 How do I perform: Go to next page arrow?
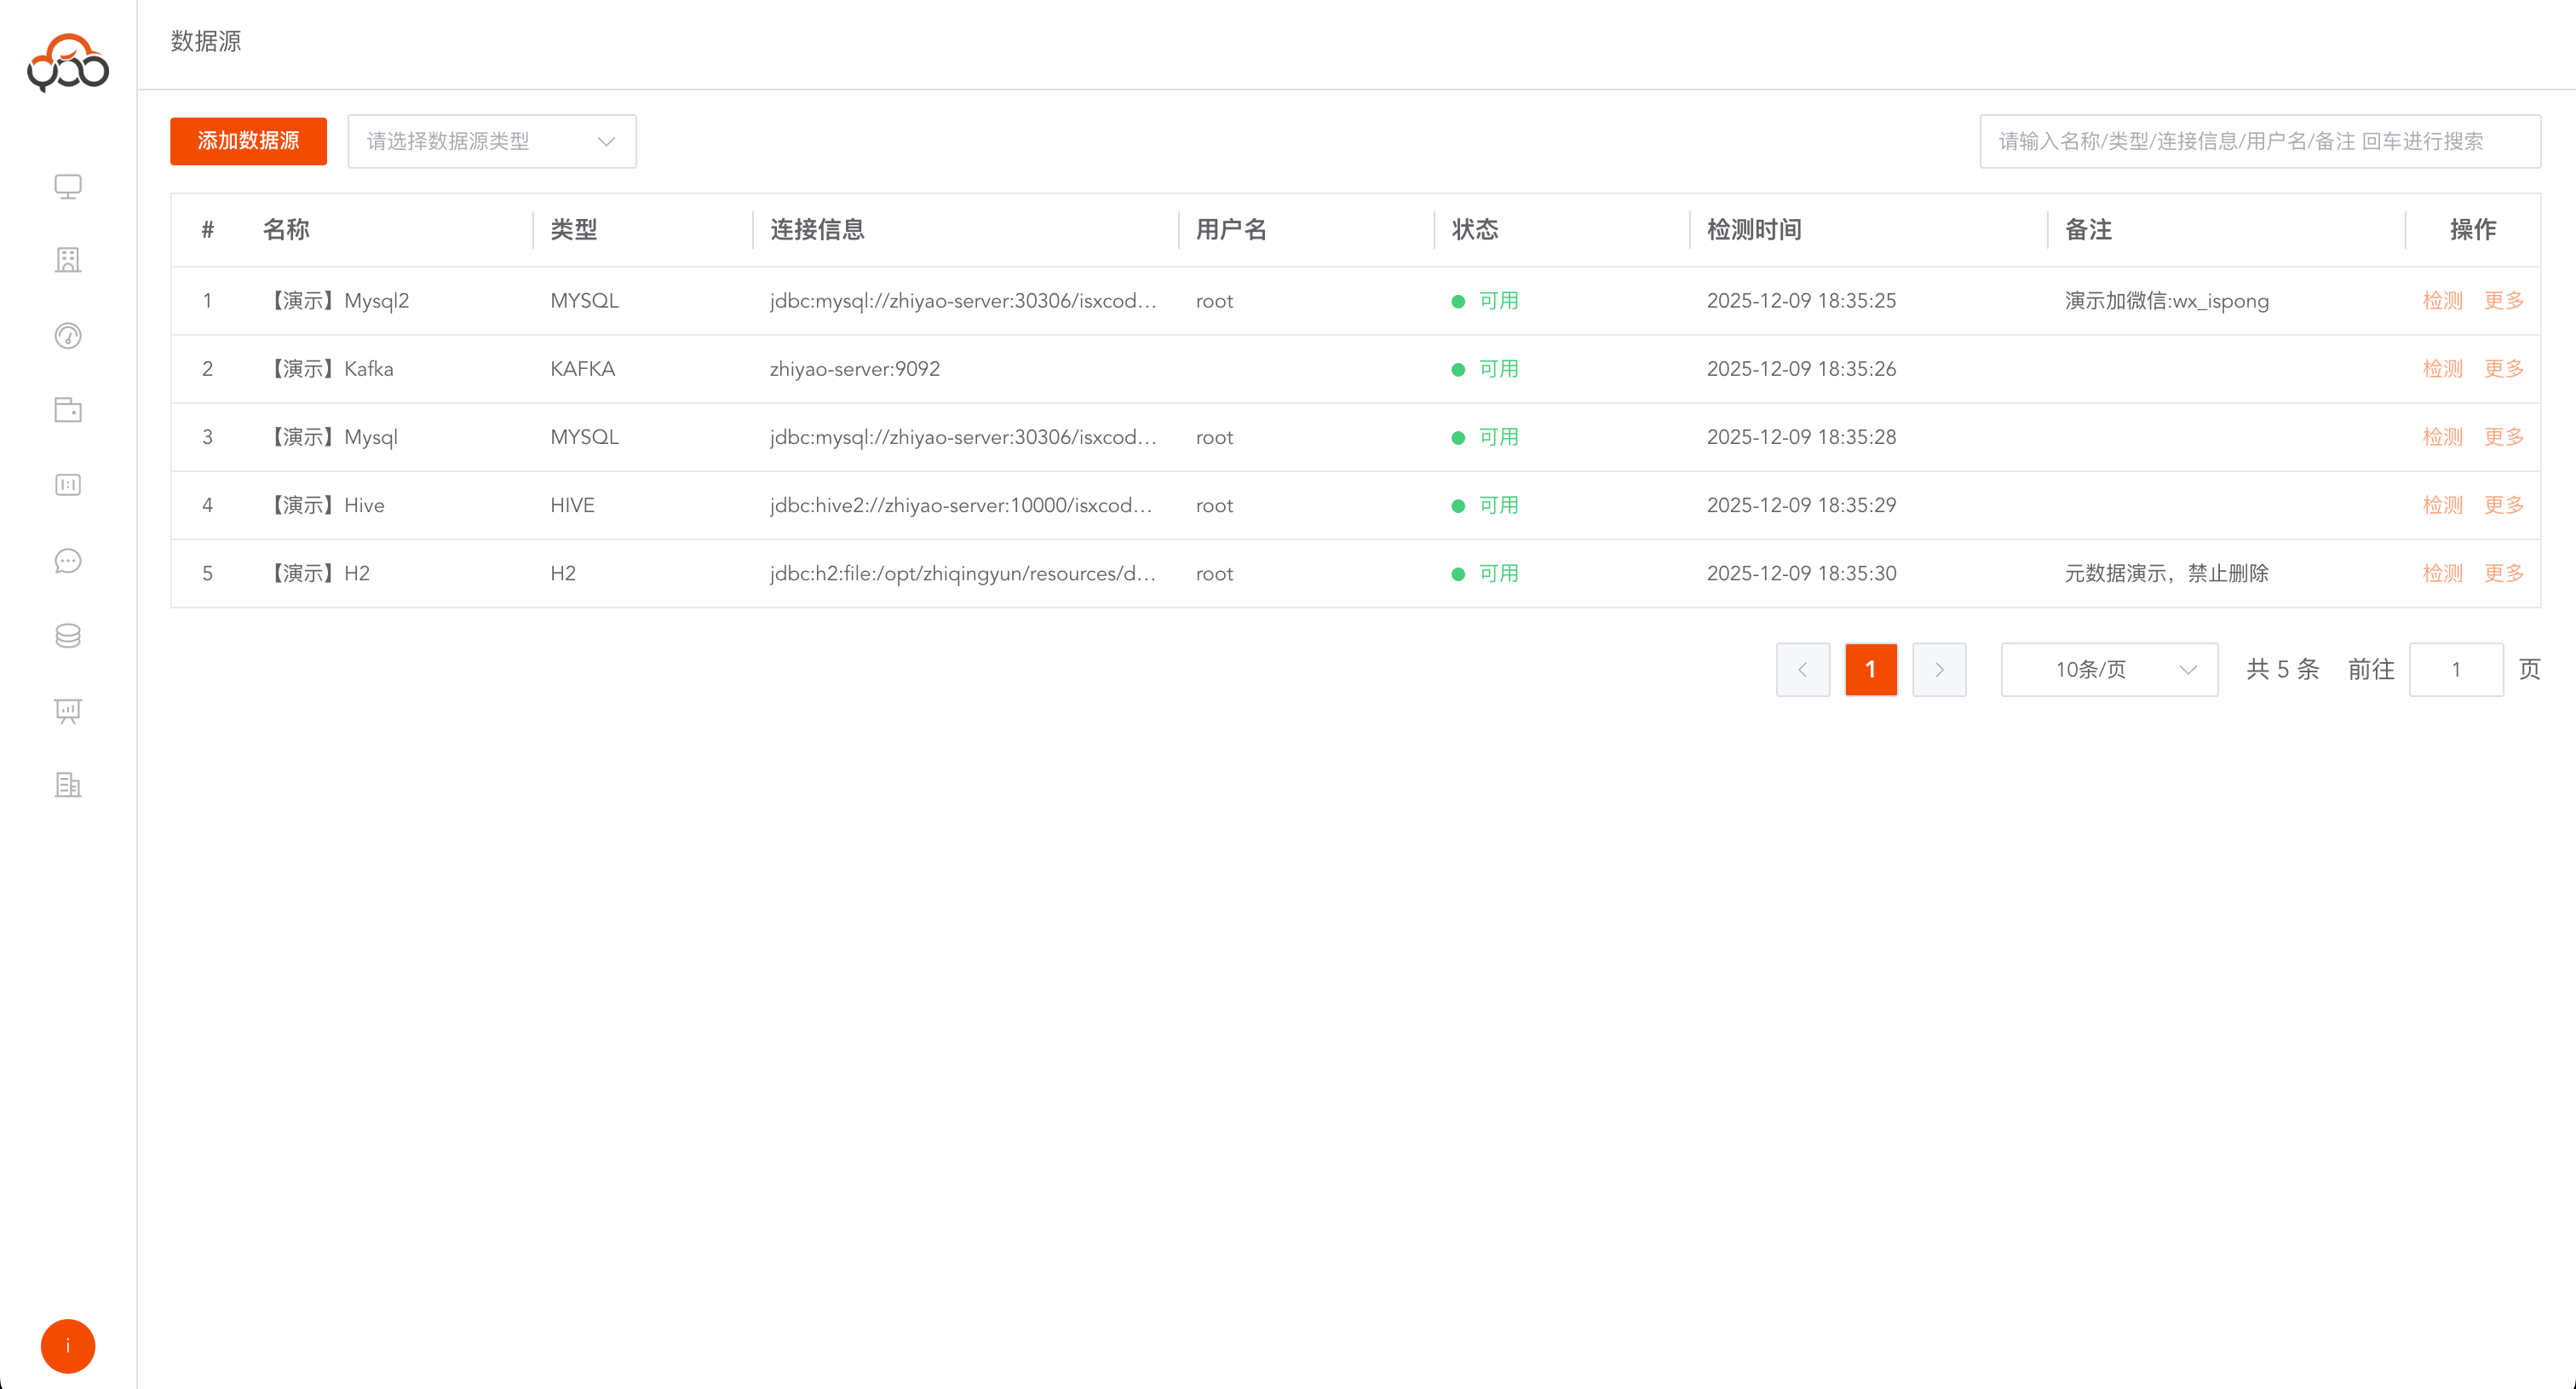1938,669
